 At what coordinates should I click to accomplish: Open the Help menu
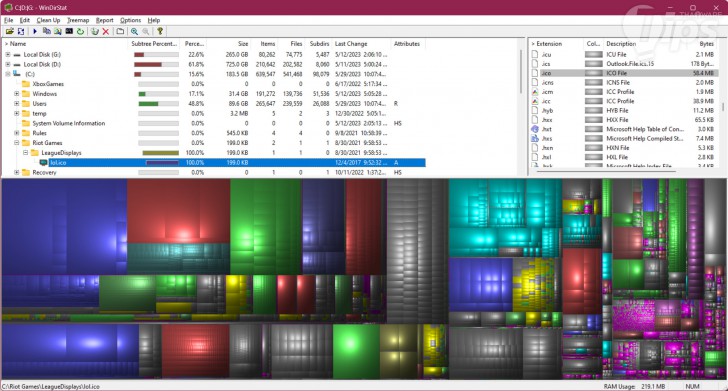tap(154, 20)
